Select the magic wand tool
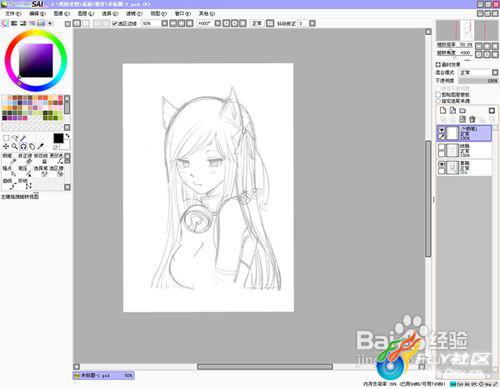This screenshot has width=500, height=388. 23,138
